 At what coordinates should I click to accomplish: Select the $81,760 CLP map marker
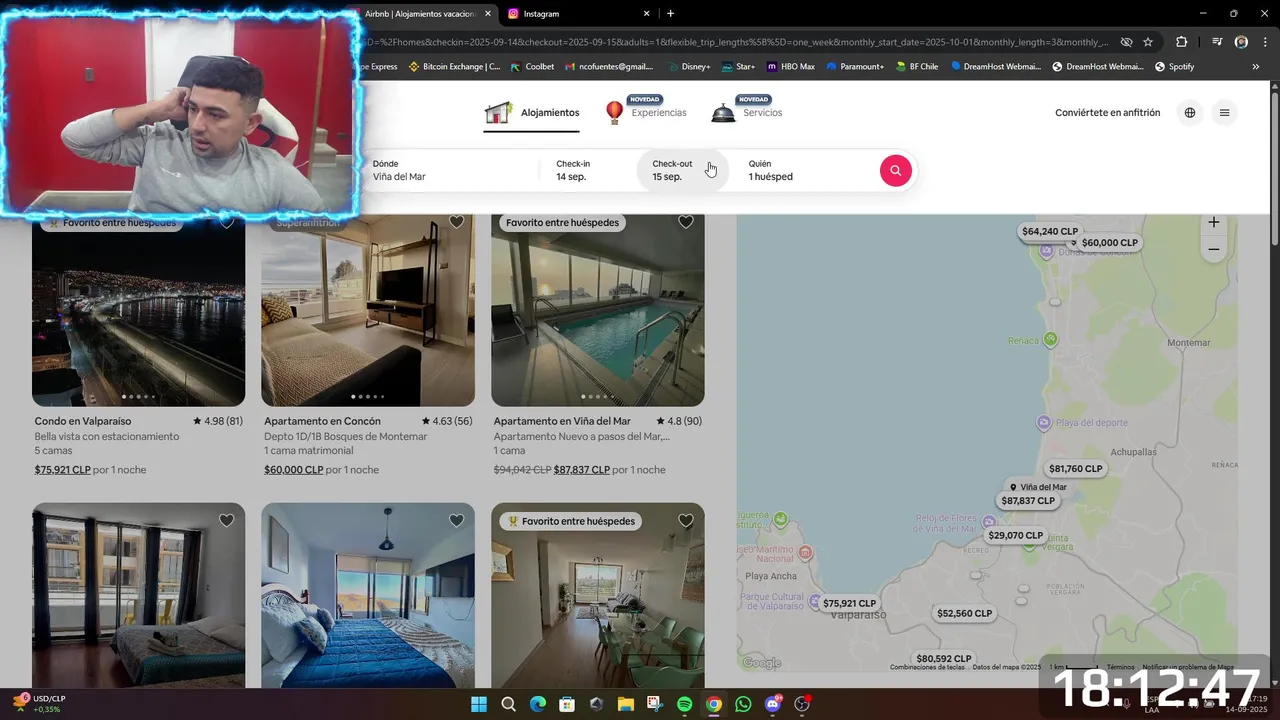1075,469
